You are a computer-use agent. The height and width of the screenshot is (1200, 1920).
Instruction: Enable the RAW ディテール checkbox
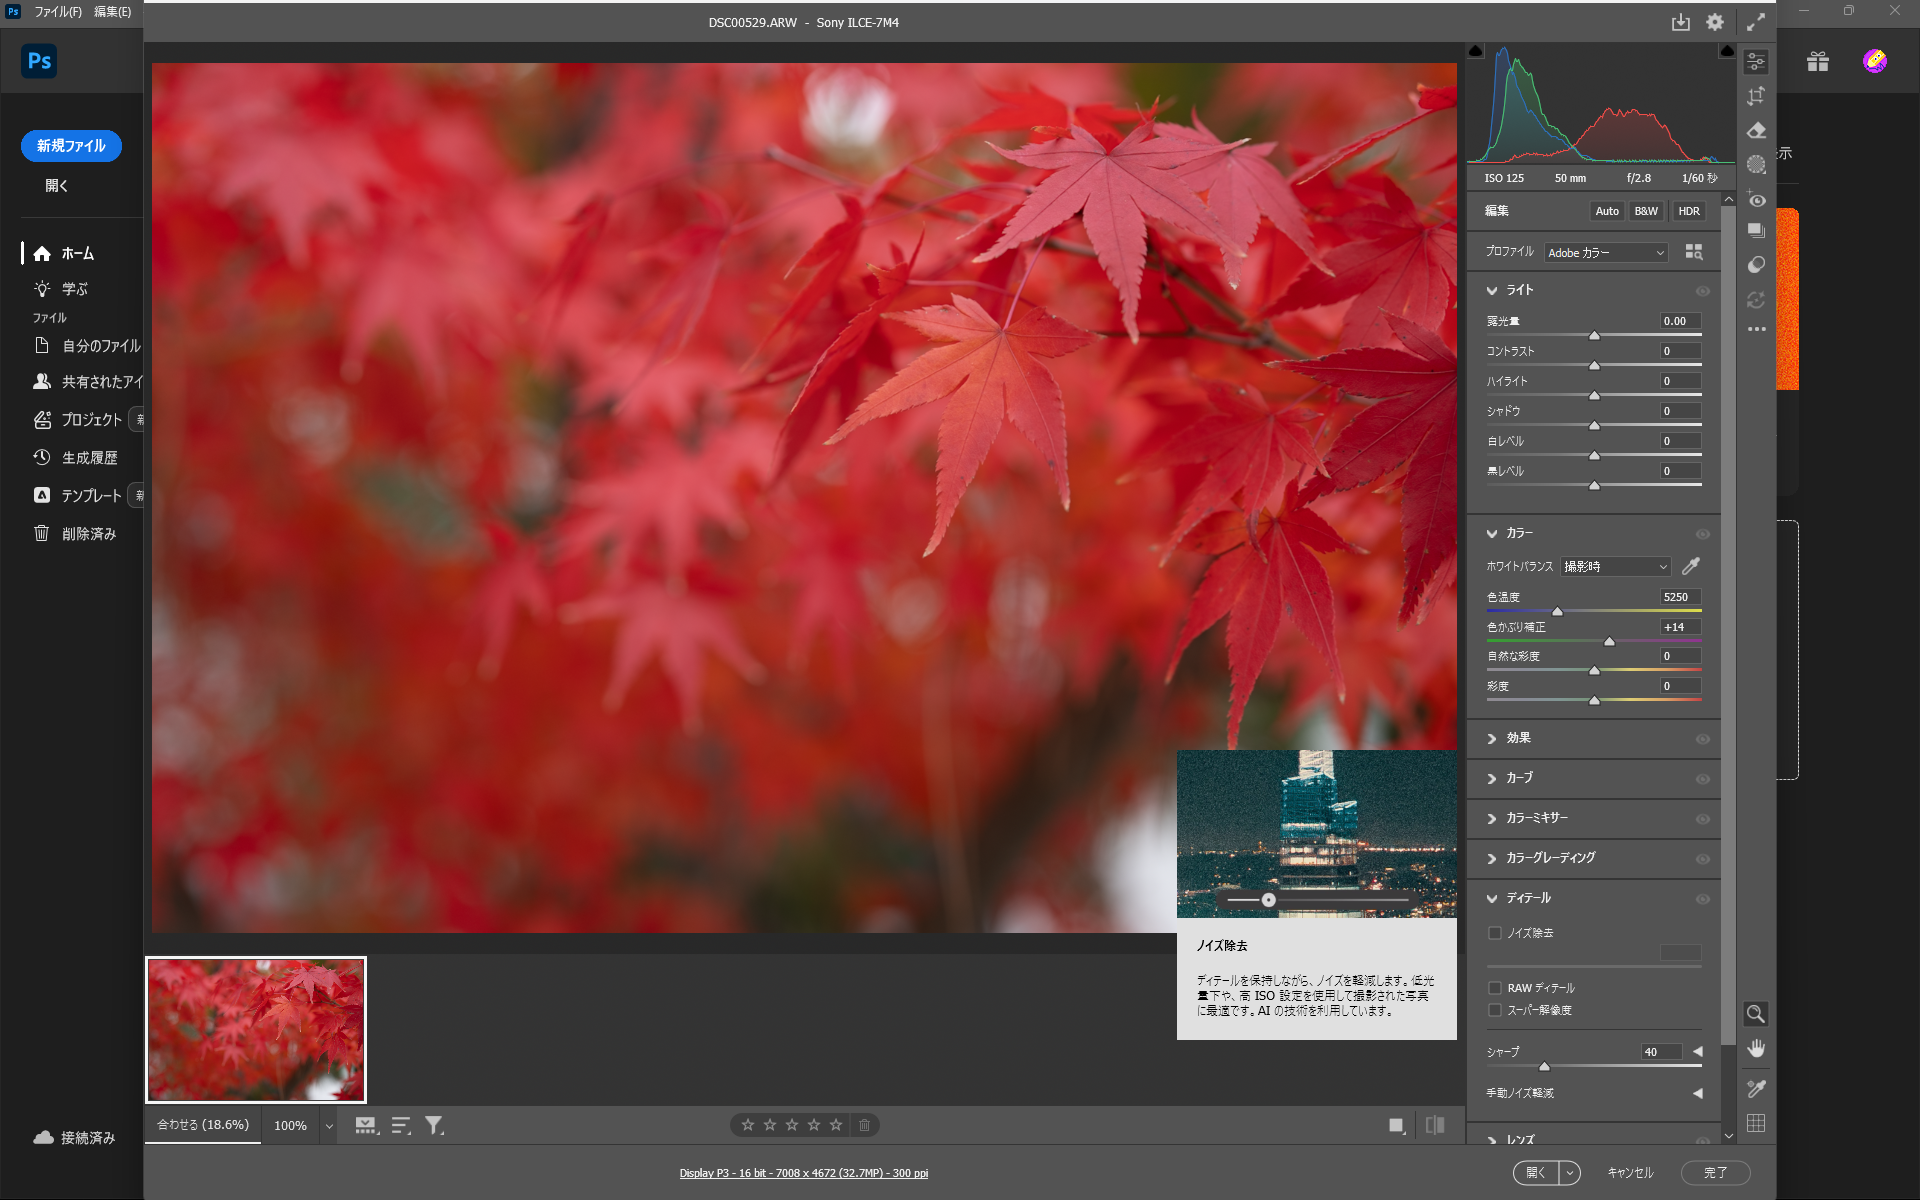point(1495,987)
